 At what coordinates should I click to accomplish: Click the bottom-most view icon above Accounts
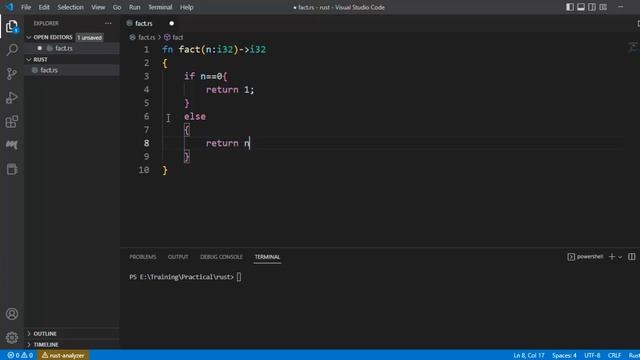(x=12, y=169)
